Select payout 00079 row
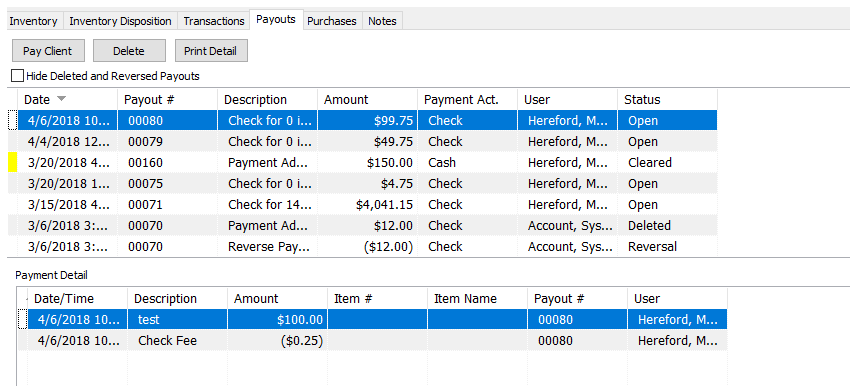Viewport: 850px width, 386px height. pyautogui.click(x=368, y=141)
